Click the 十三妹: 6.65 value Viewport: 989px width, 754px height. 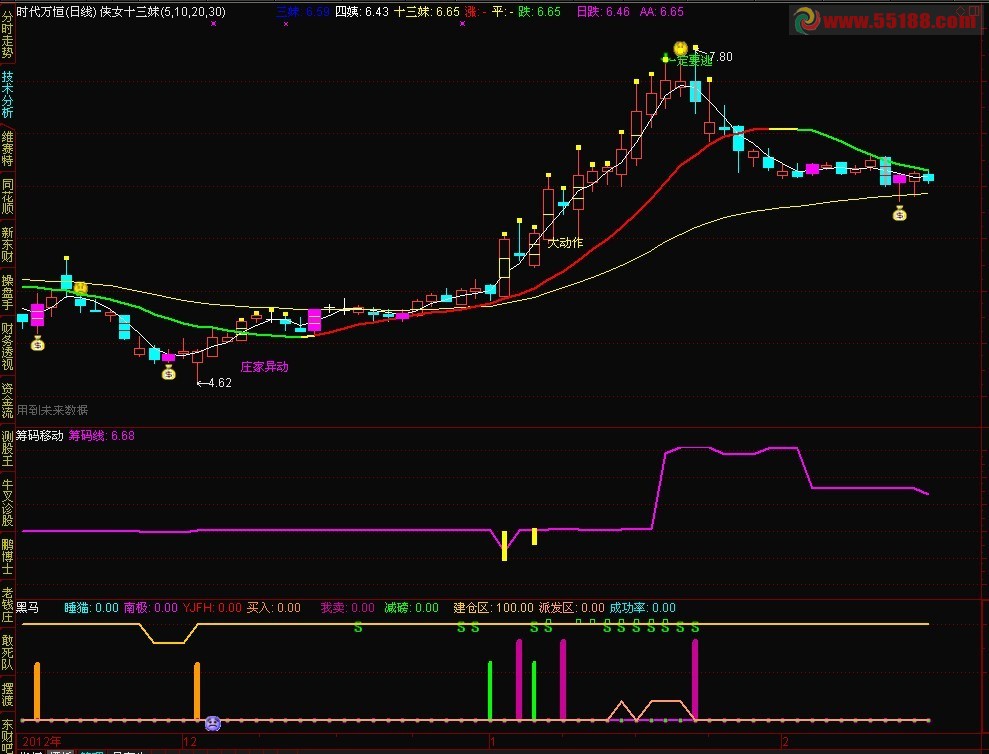[427, 11]
